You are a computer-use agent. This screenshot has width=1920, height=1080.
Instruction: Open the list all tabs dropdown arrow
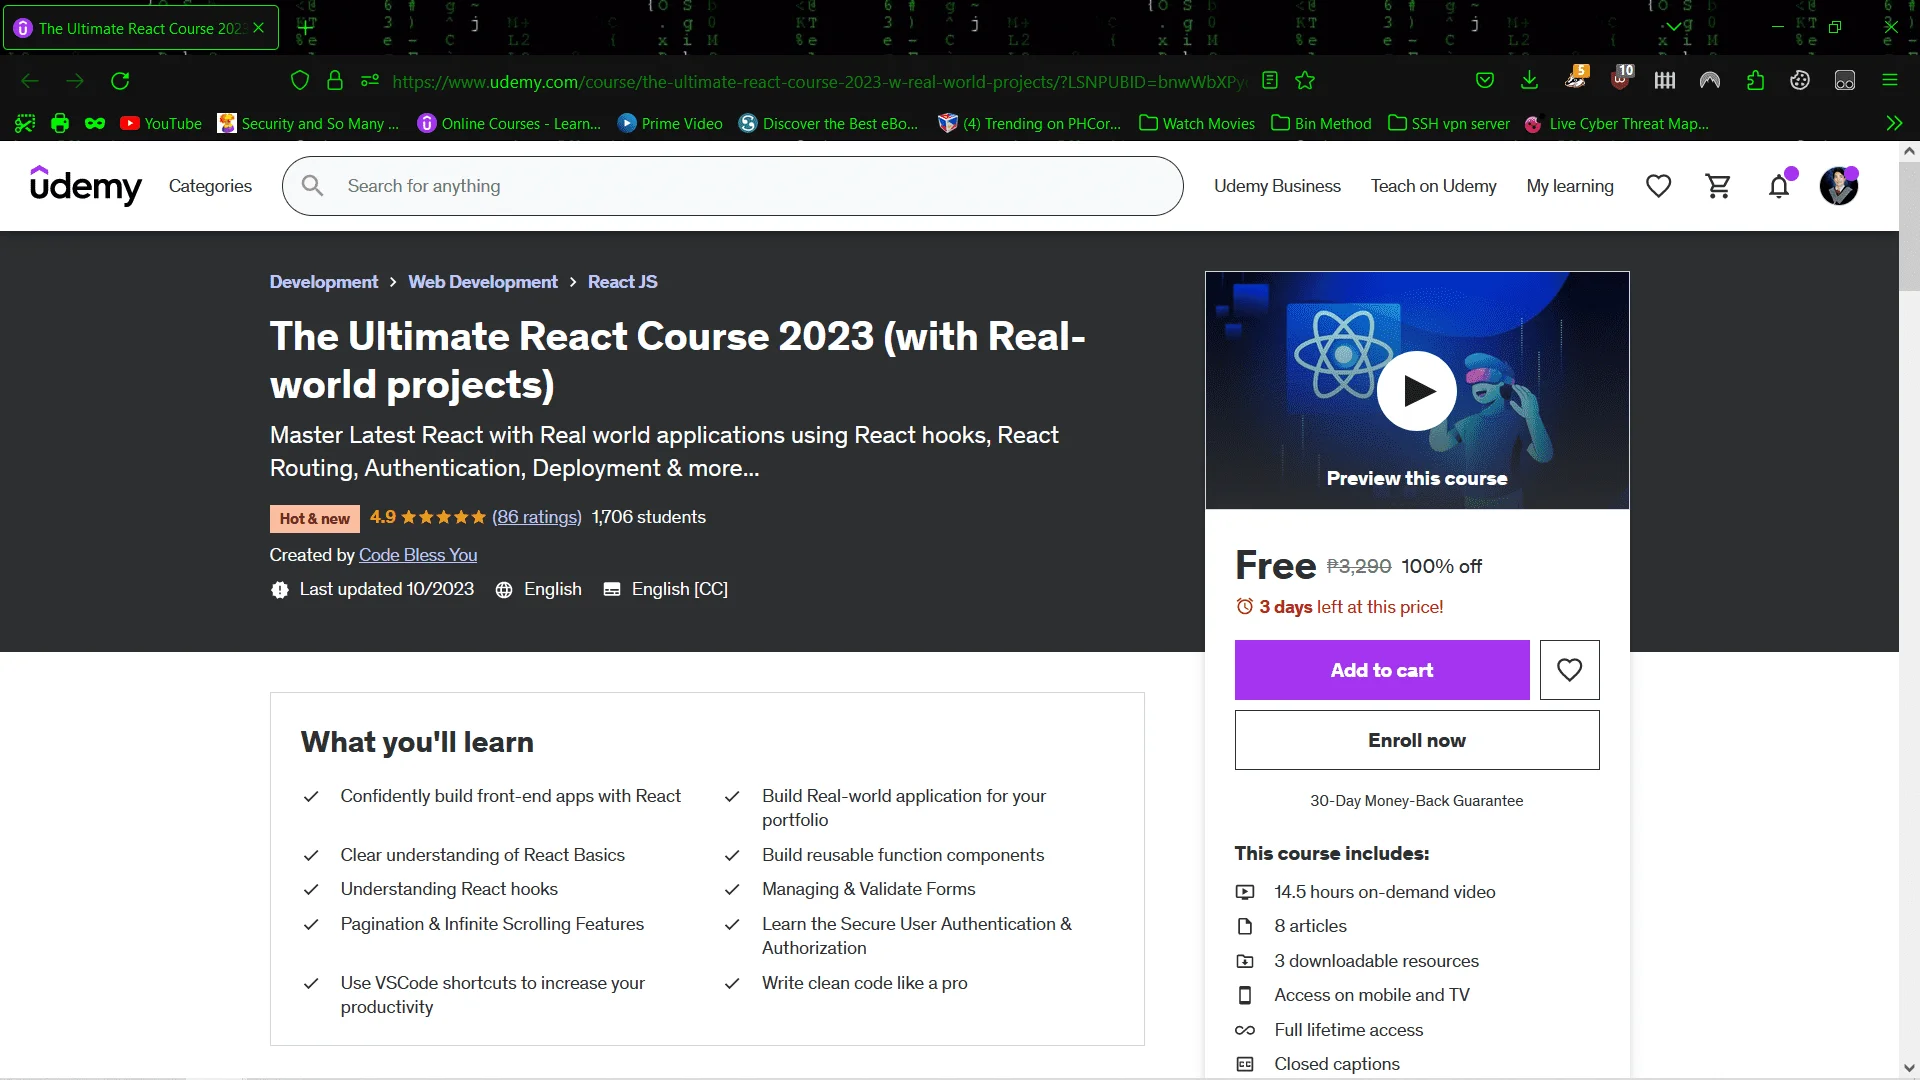[1674, 28]
